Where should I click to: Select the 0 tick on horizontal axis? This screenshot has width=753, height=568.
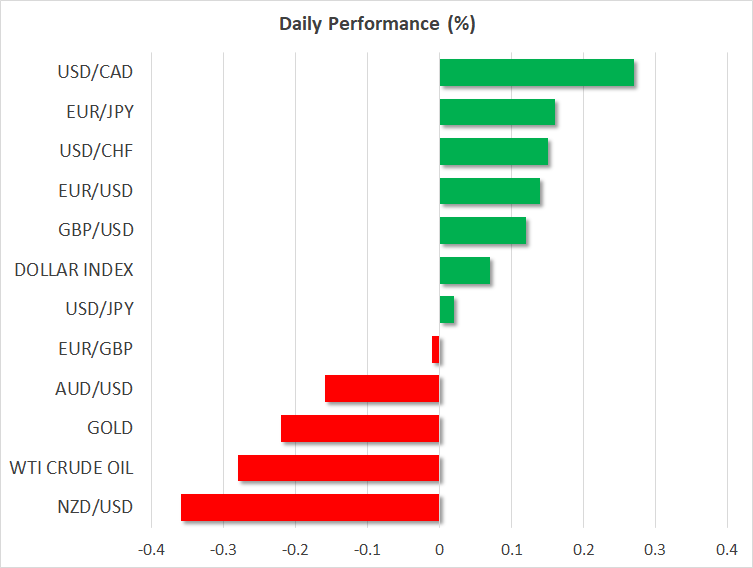click(439, 549)
